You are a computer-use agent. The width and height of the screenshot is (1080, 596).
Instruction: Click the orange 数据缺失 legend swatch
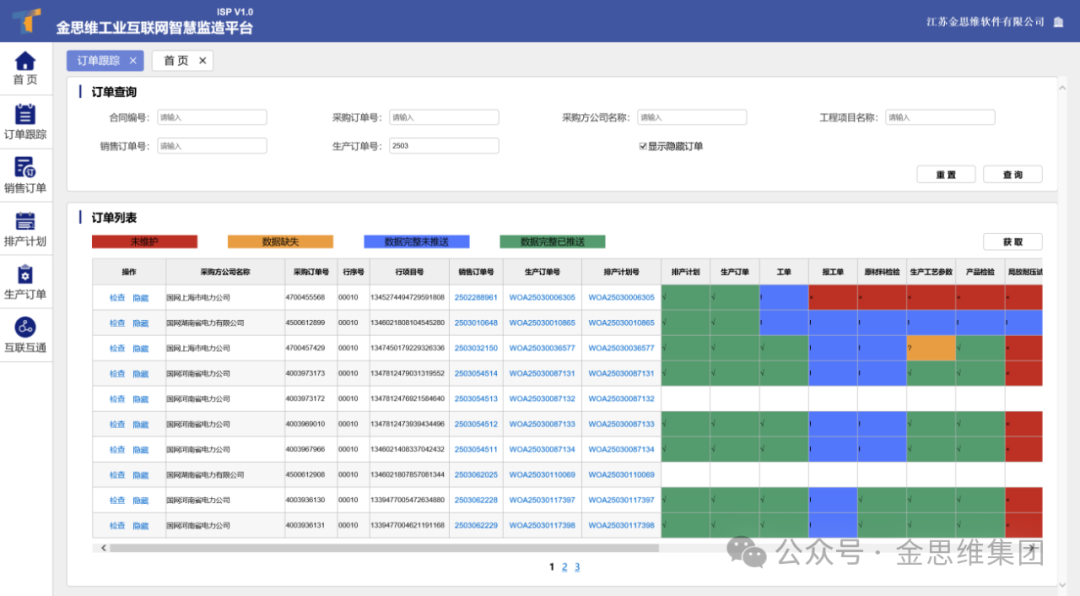pos(280,242)
